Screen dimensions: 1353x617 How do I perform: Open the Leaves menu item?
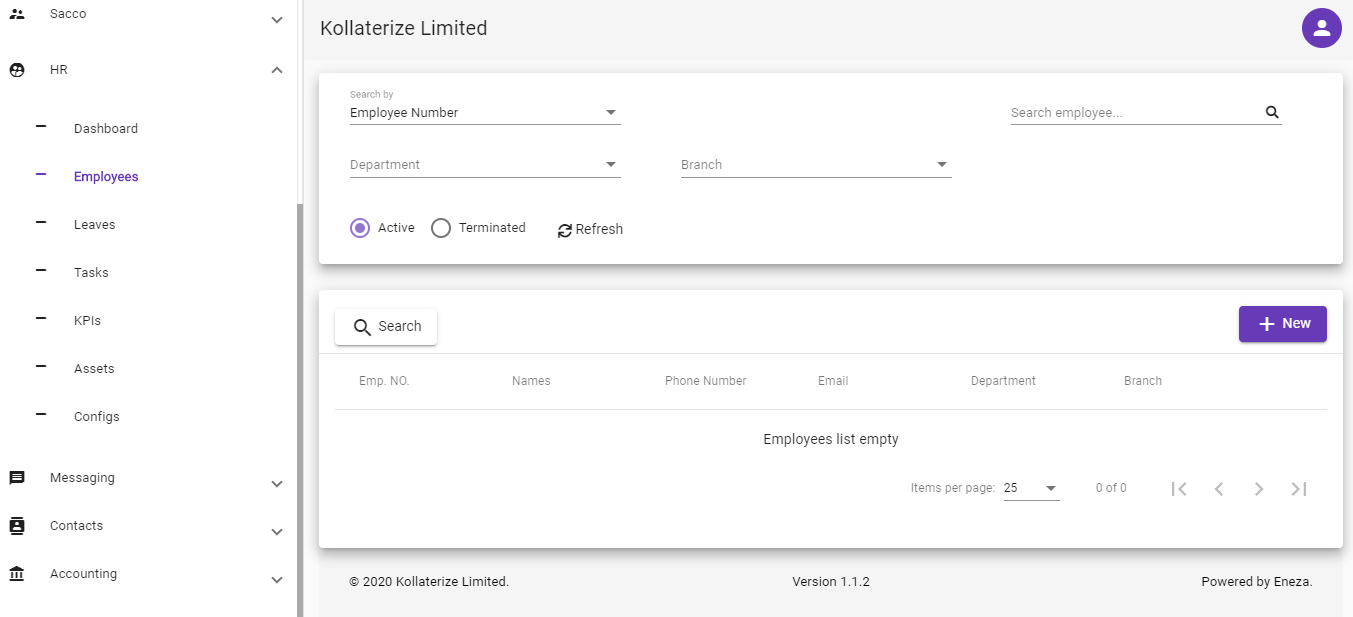click(x=95, y=225)
